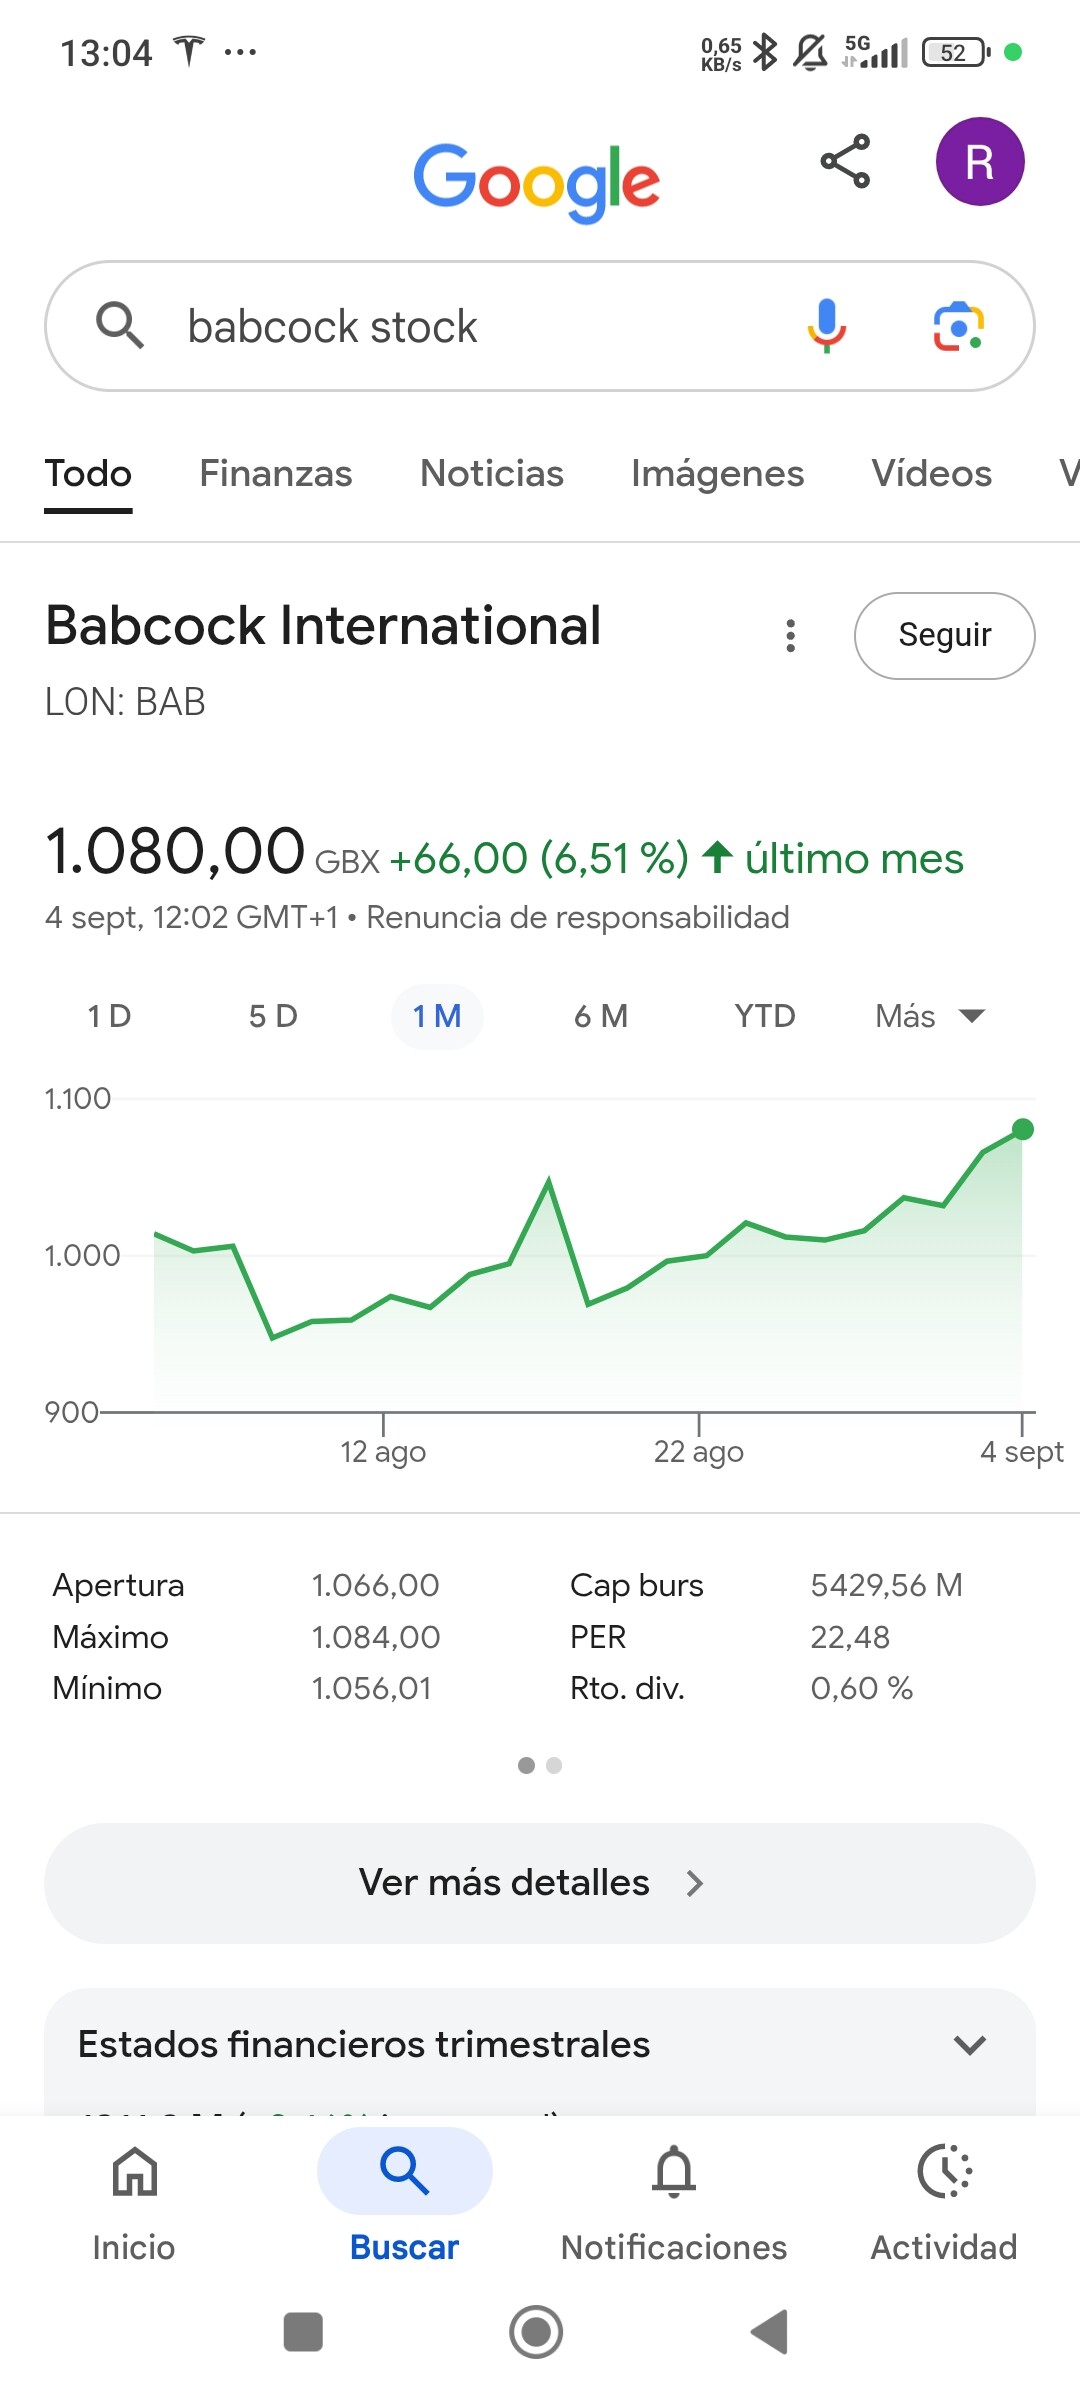Viewport: 1080px width, 2400px height.
Task: Select the YTD chart range
Action: [764, 1017]
